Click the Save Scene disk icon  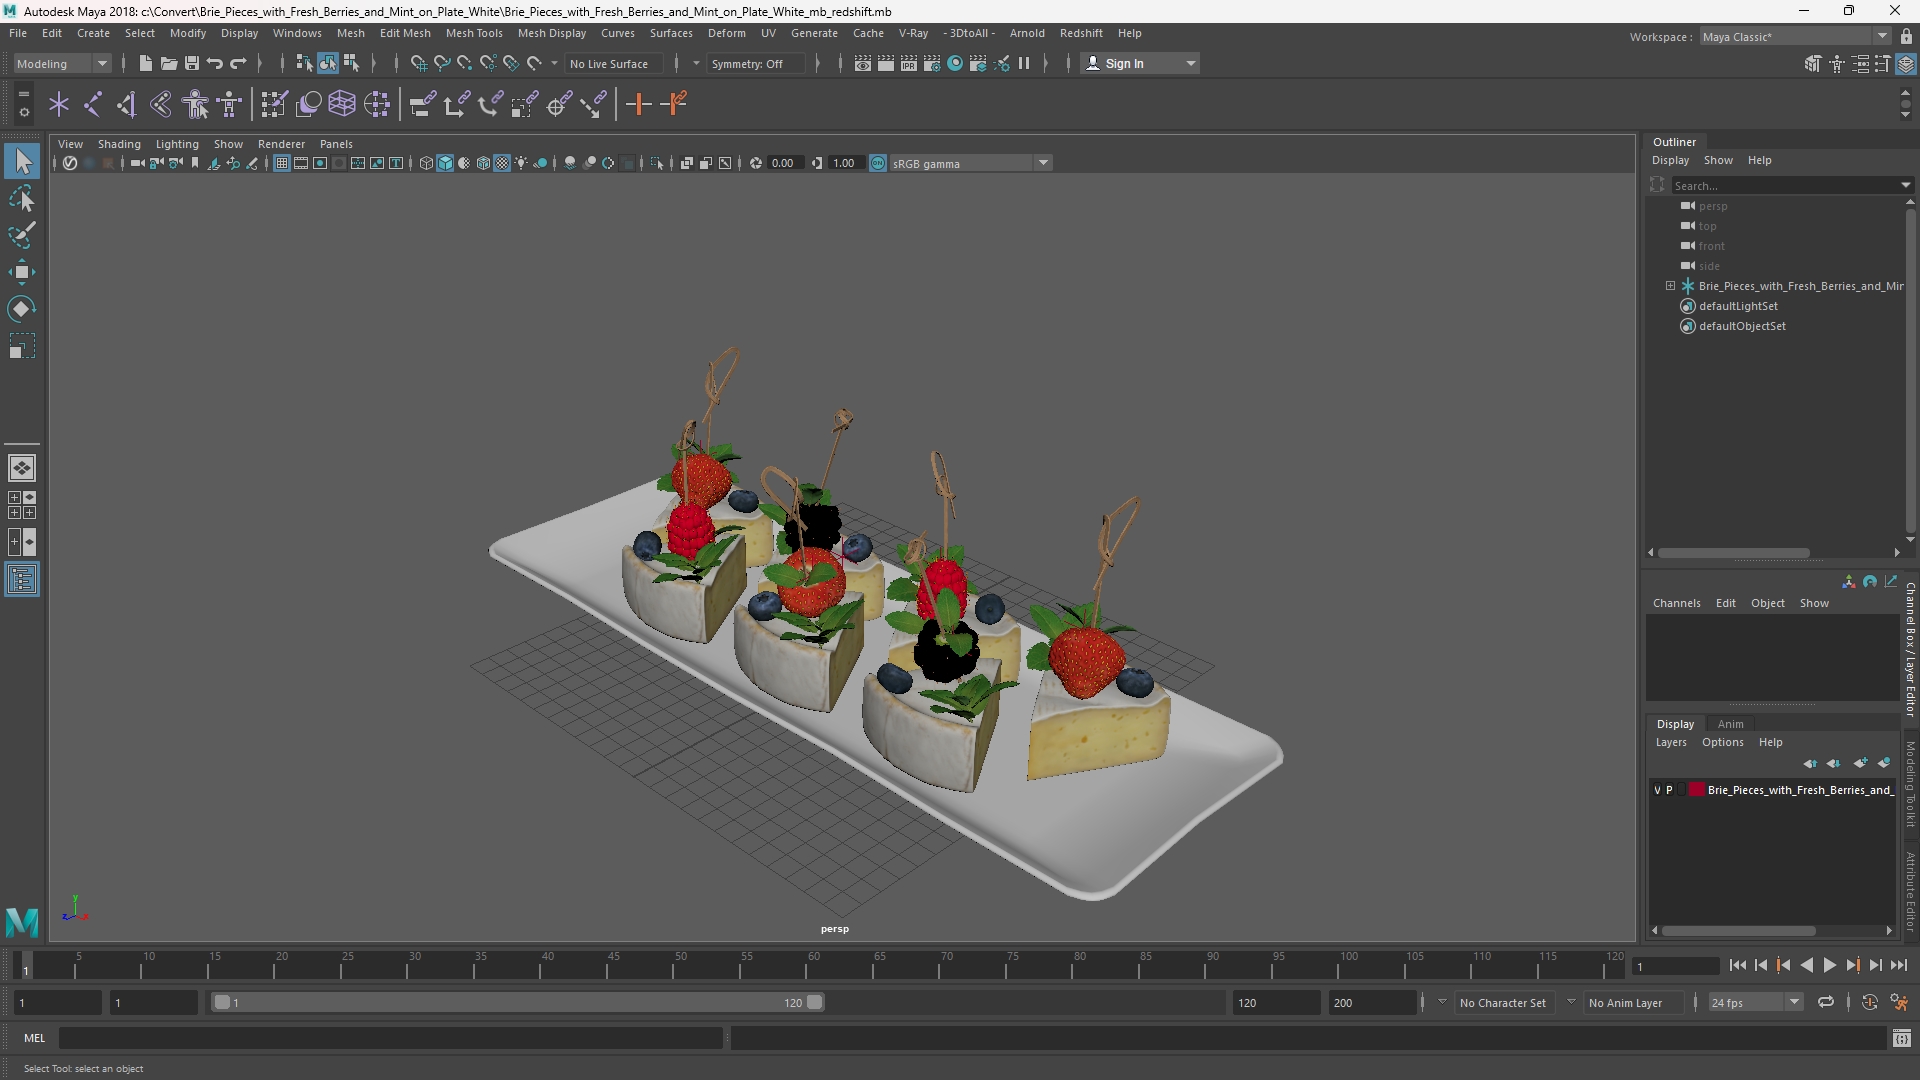tap(191, 63)
